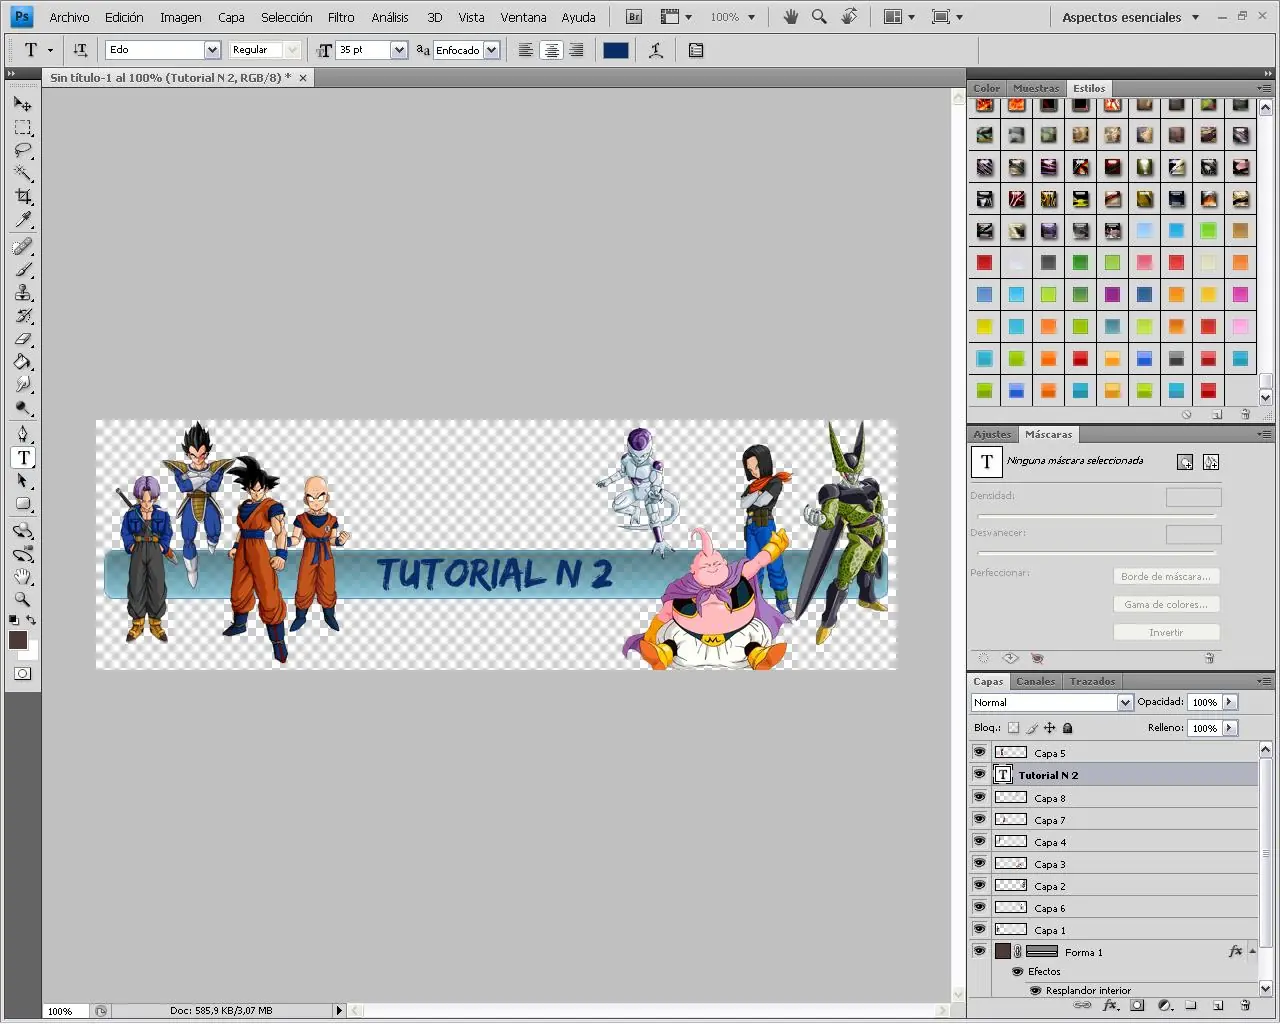
Task: Click the Borde de máscara button
Action: pyautogui.click(x=1166, y=576)
